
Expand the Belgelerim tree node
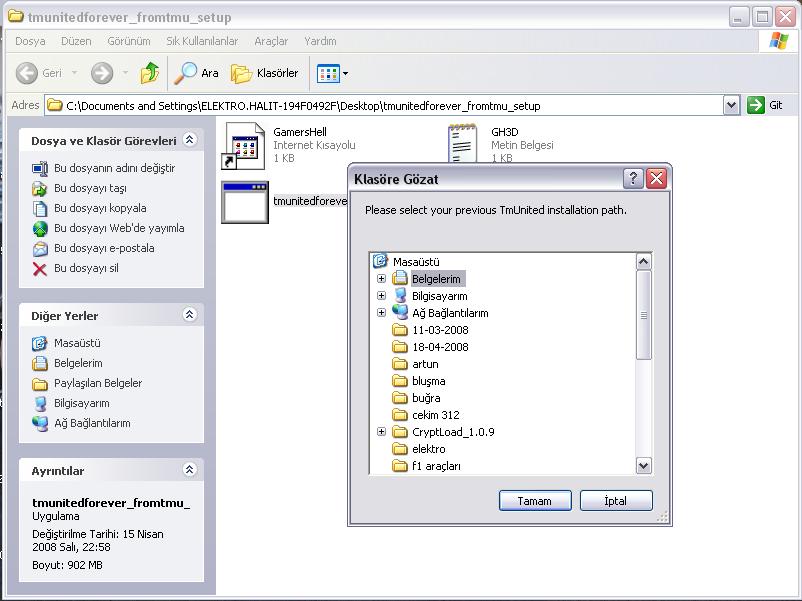[381, 279]
